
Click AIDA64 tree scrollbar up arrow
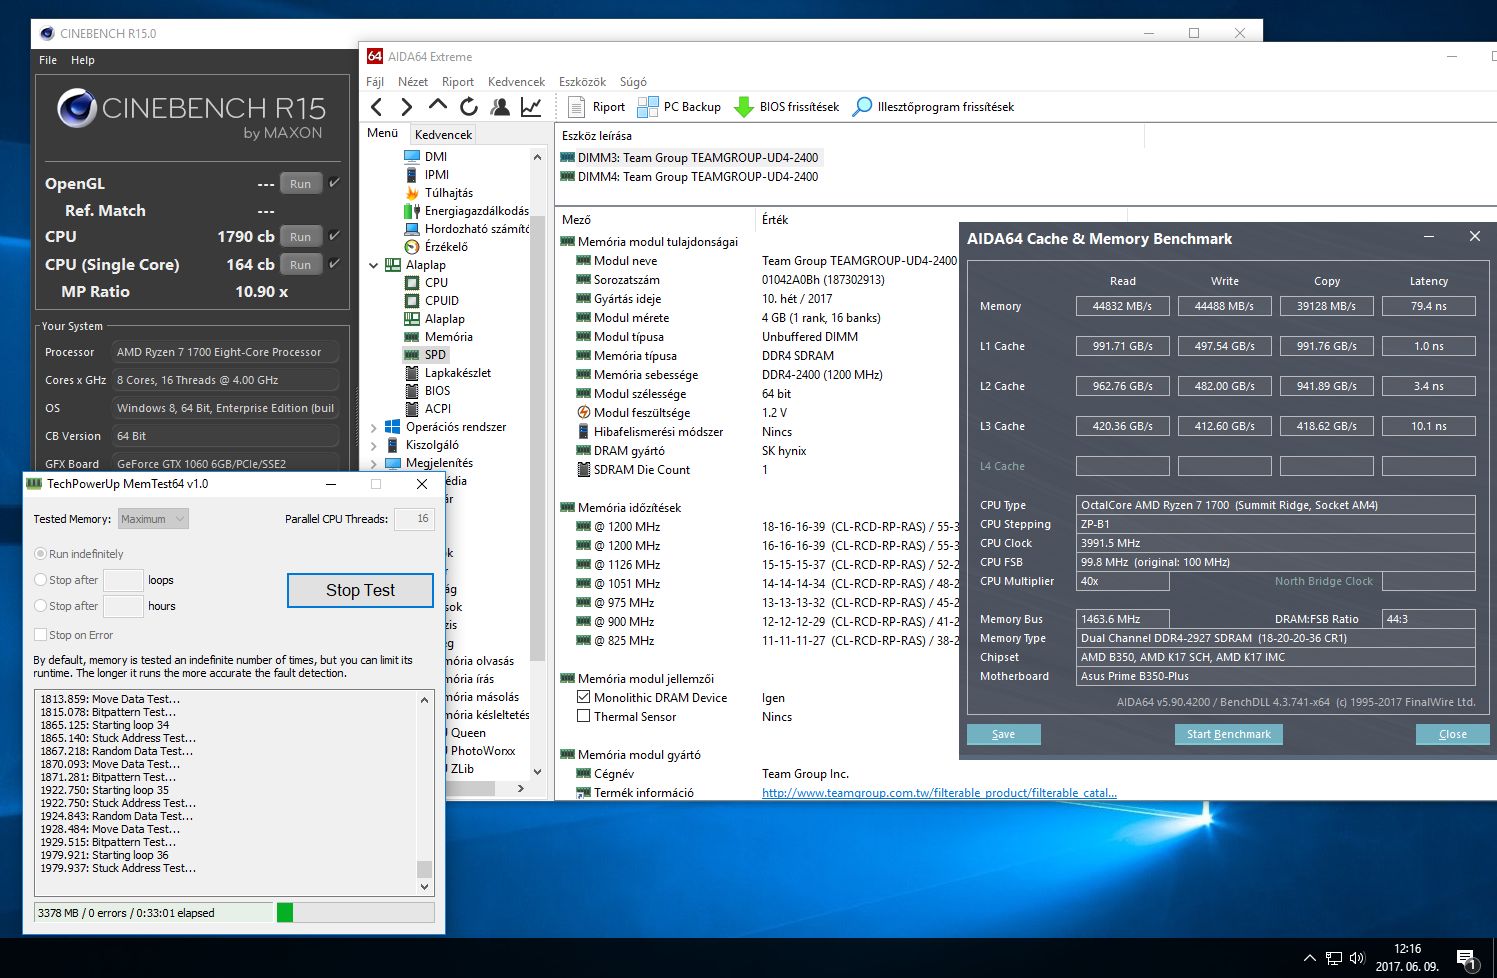[537, 157]
